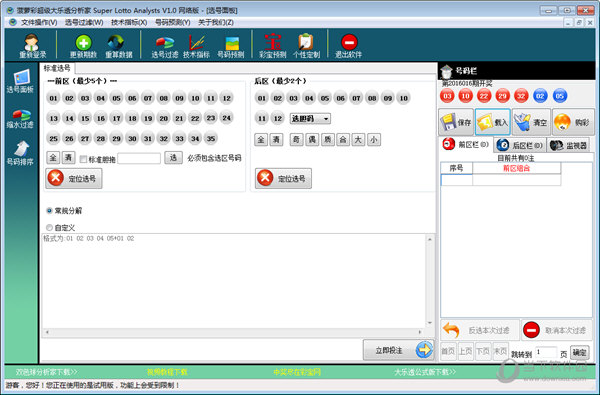Switch to the 标准选号 tab
600x395 pixels.
click(57, 68)
